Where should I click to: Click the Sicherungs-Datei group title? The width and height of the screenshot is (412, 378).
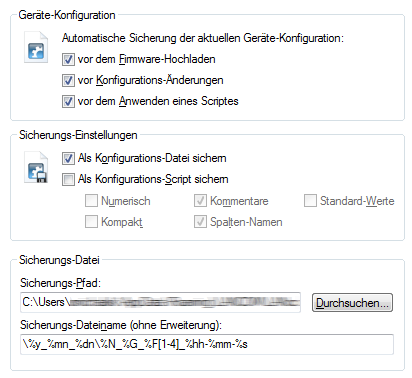point(59,260)
